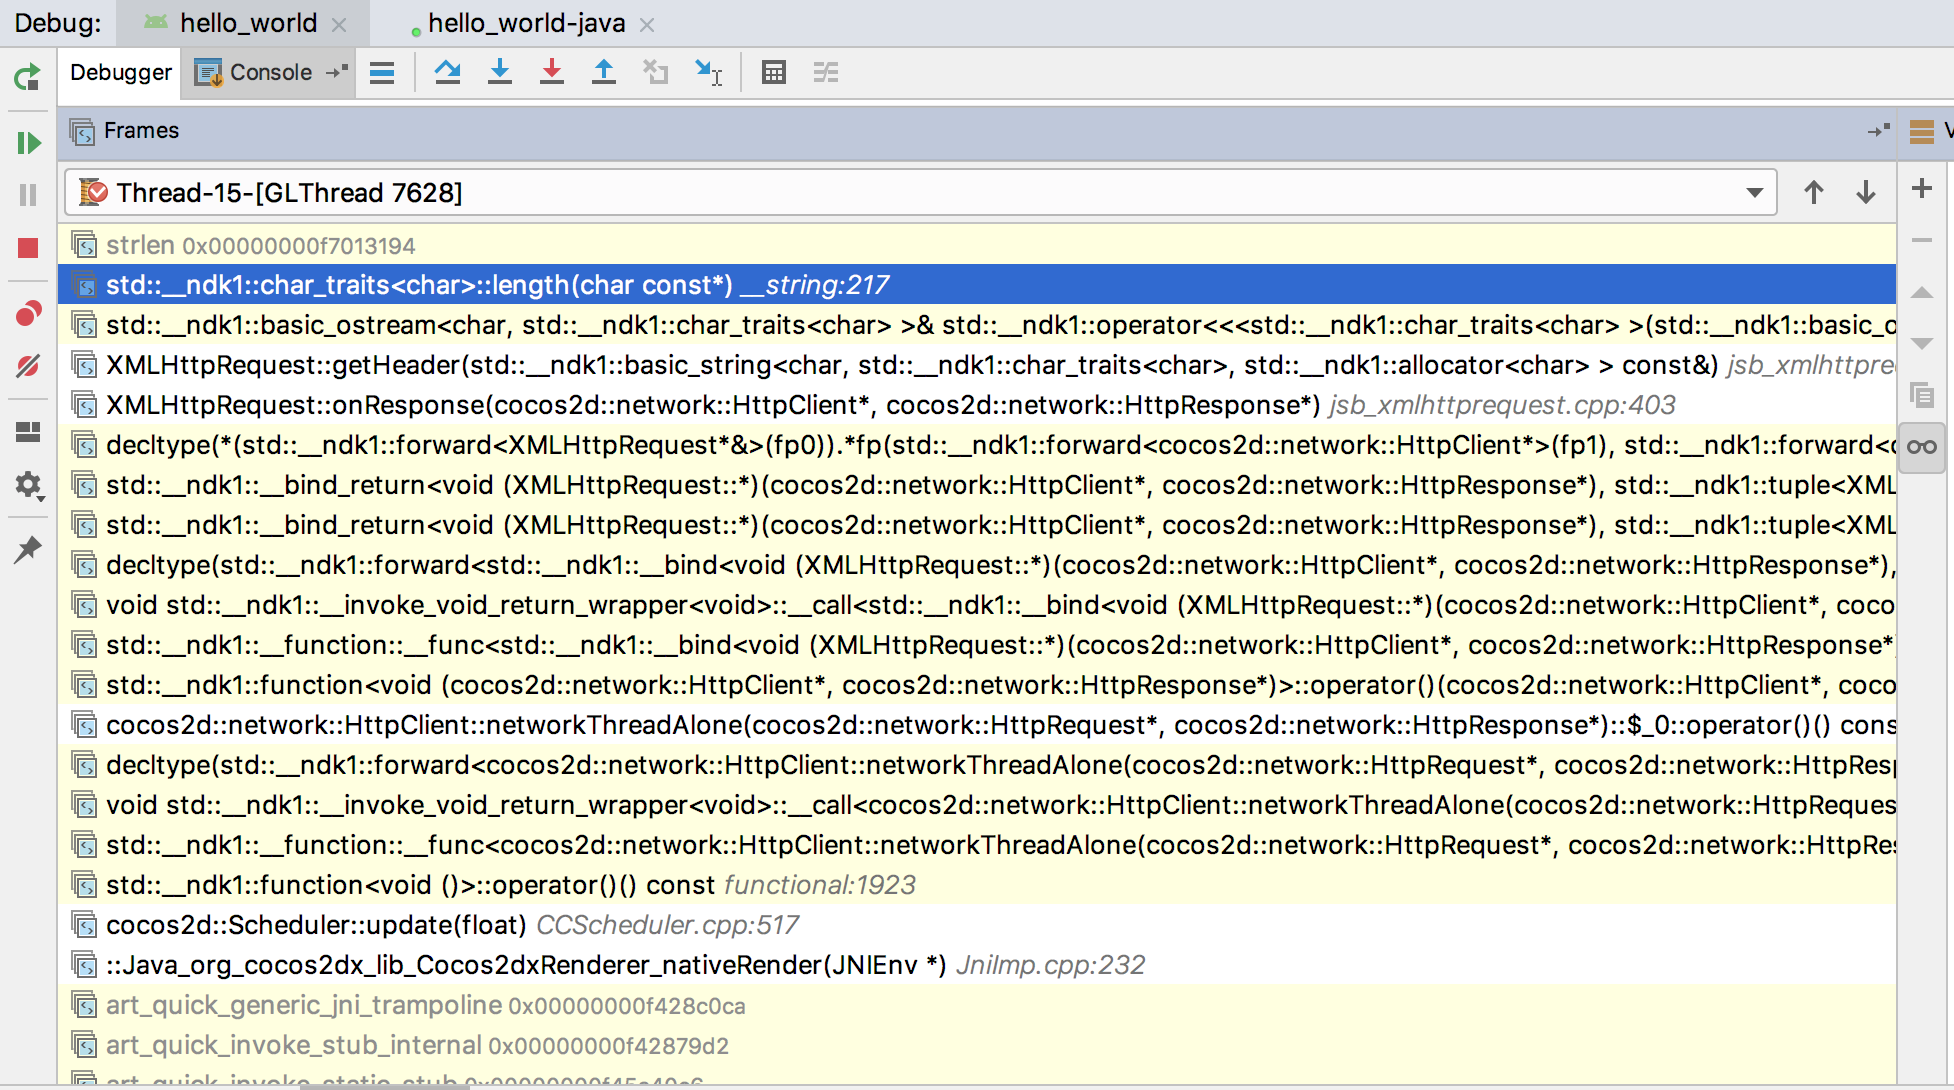Expand Thread-15 GLThread dropdown arrow

tap(1754, 192)
